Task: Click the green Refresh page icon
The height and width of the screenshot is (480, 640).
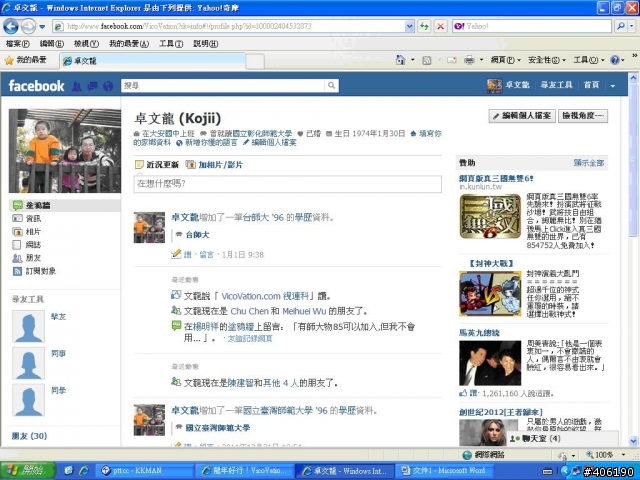Action: [424, 27]
